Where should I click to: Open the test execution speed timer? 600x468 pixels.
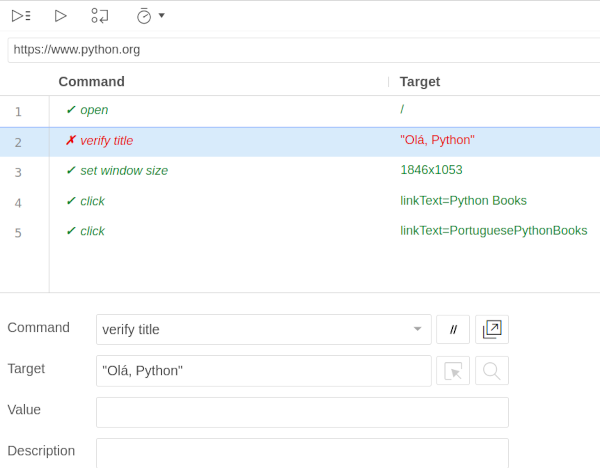tap(144, 16)
